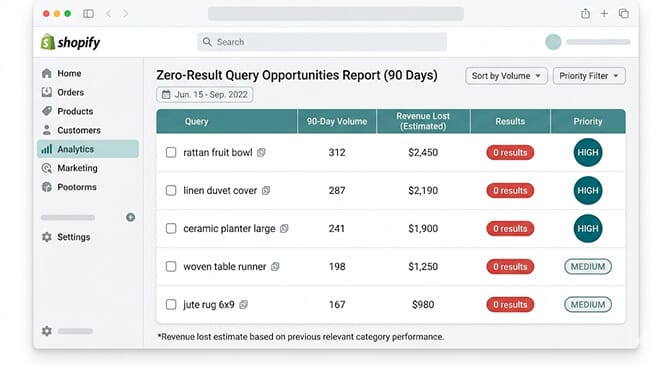
Task: Click the Results column header
Action: (x=510, y=121)
